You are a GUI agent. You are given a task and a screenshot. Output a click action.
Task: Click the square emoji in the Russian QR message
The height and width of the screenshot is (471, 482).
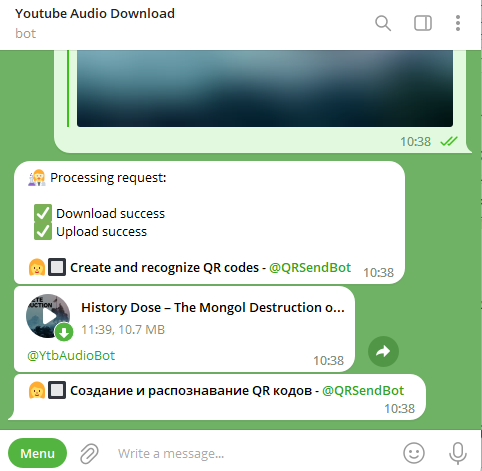[x=57, y=390]
